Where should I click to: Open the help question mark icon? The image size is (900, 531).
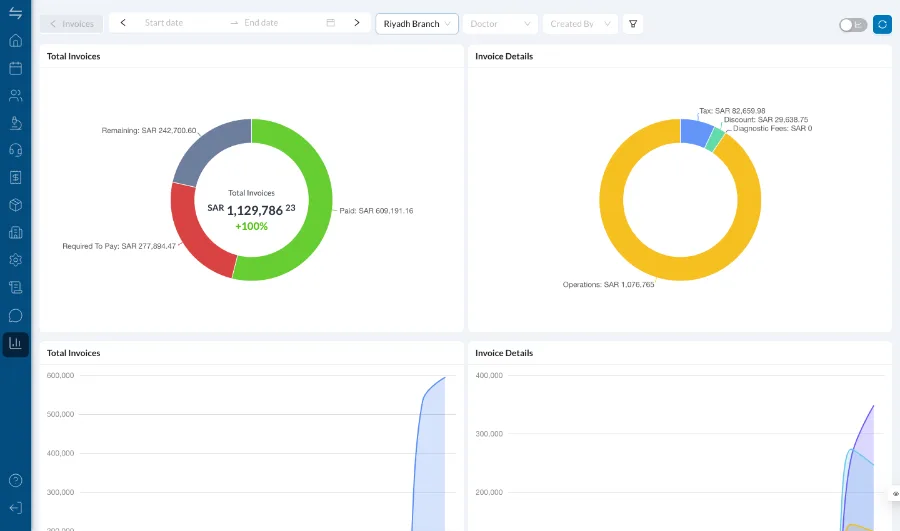(15, 480)
